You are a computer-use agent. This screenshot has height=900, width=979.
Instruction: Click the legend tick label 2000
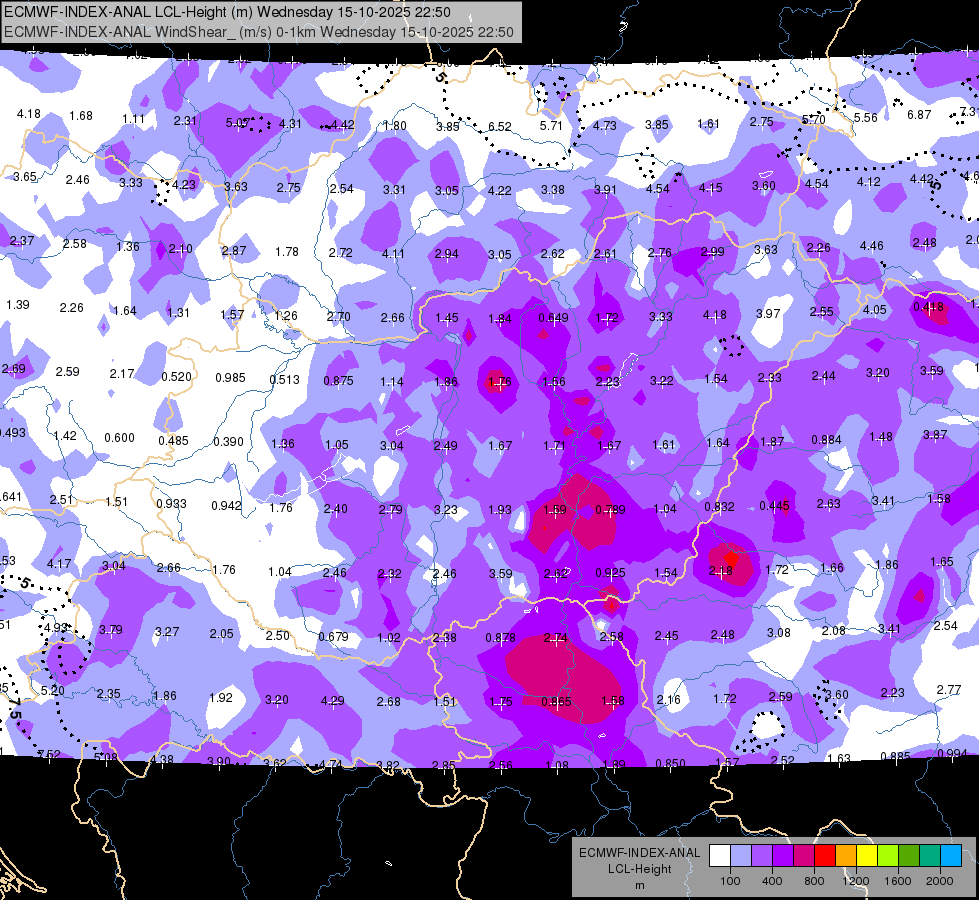pyautogui.click(x=940, y=881)
